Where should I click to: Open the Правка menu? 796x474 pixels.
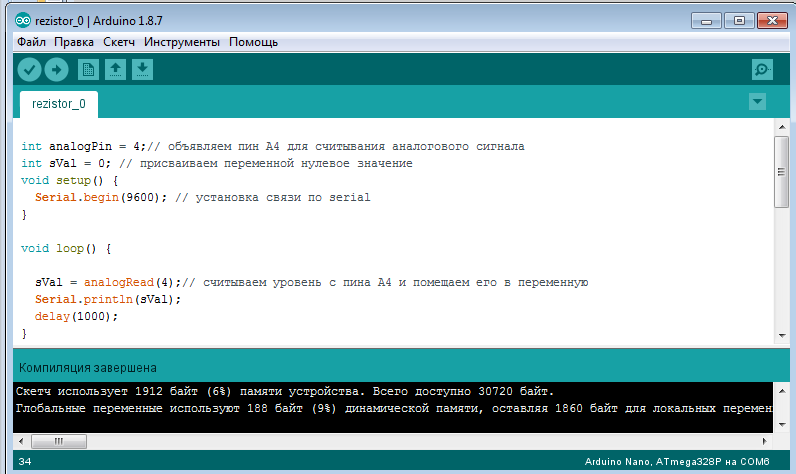(x=74, y=42)
